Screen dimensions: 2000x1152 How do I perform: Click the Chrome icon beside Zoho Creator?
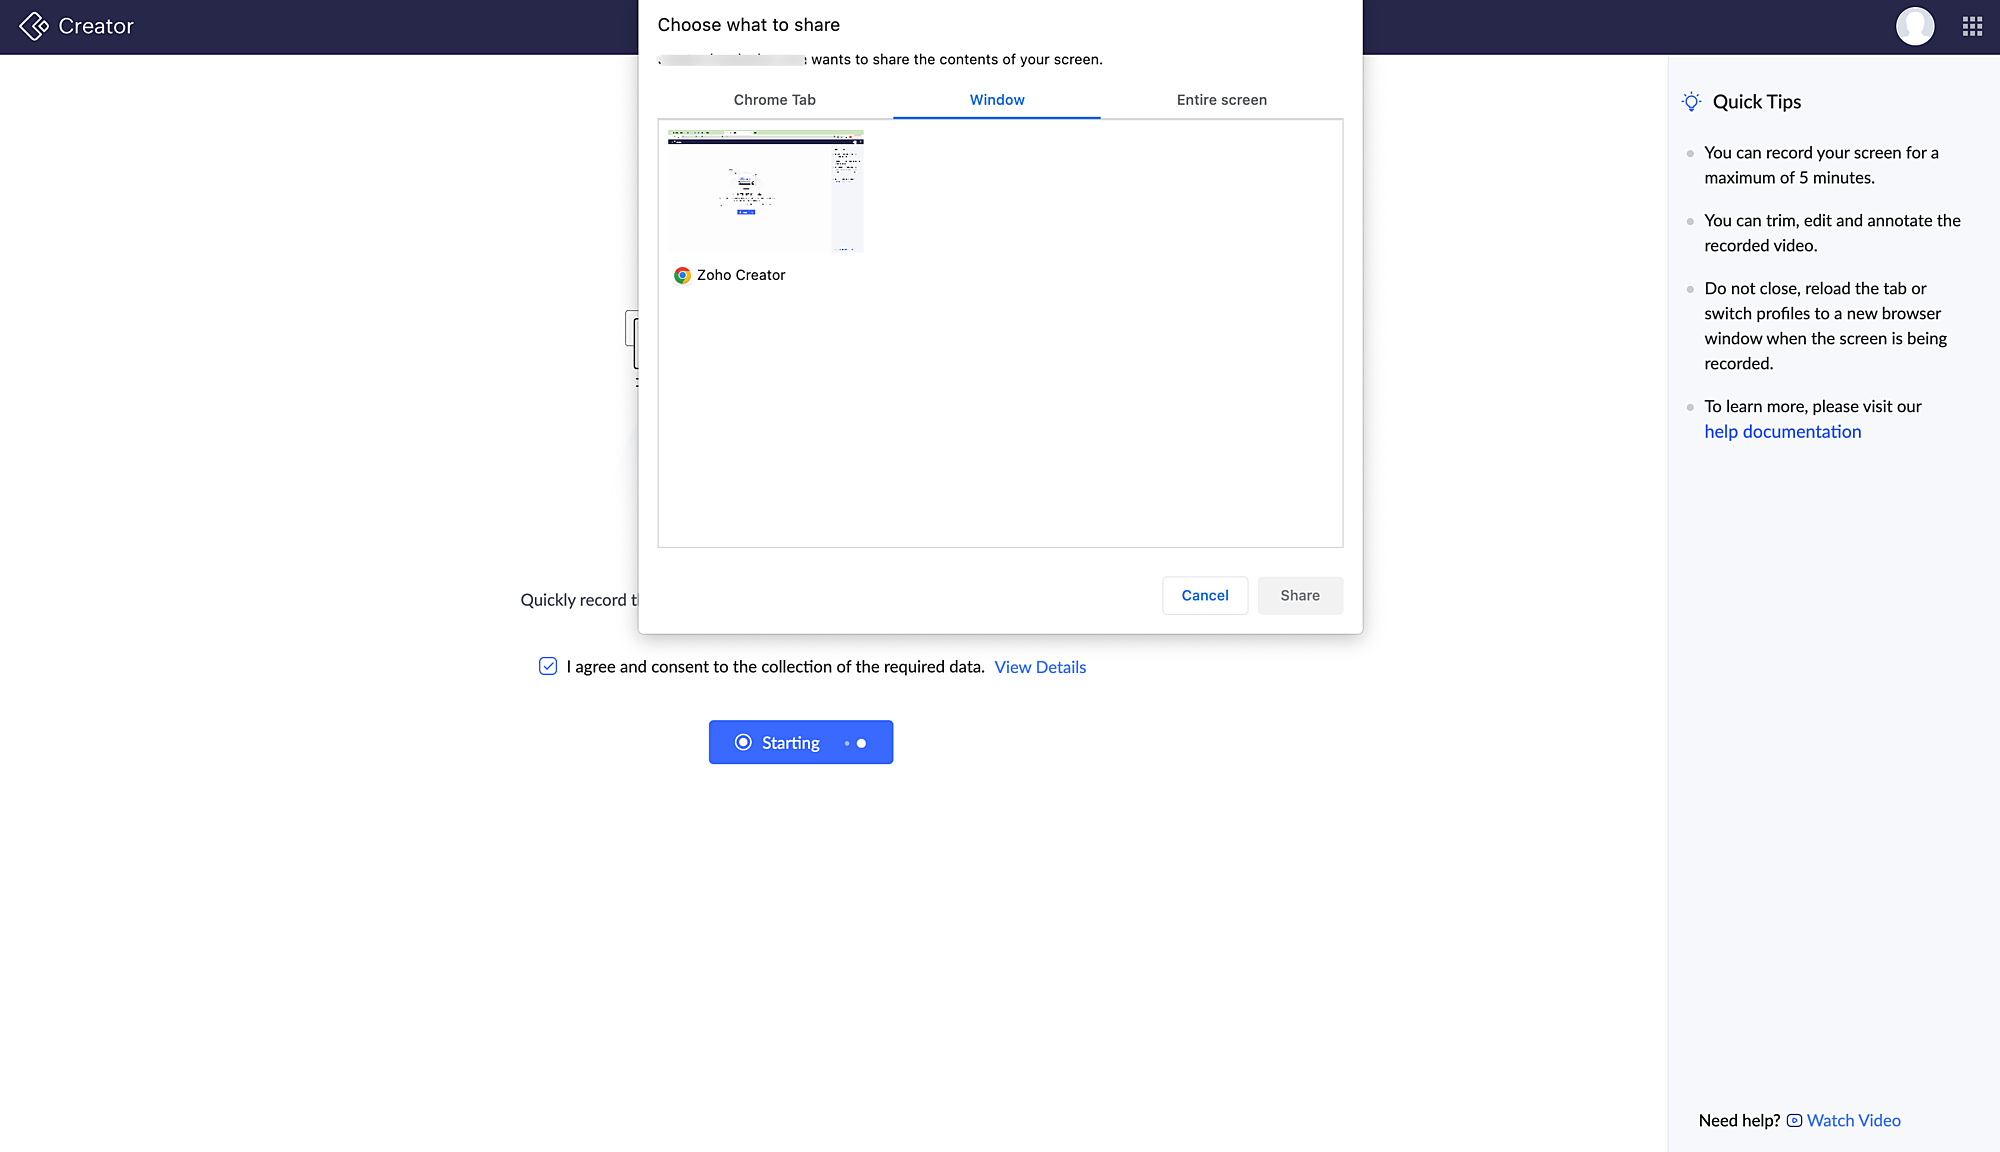(x=682, y=275)
